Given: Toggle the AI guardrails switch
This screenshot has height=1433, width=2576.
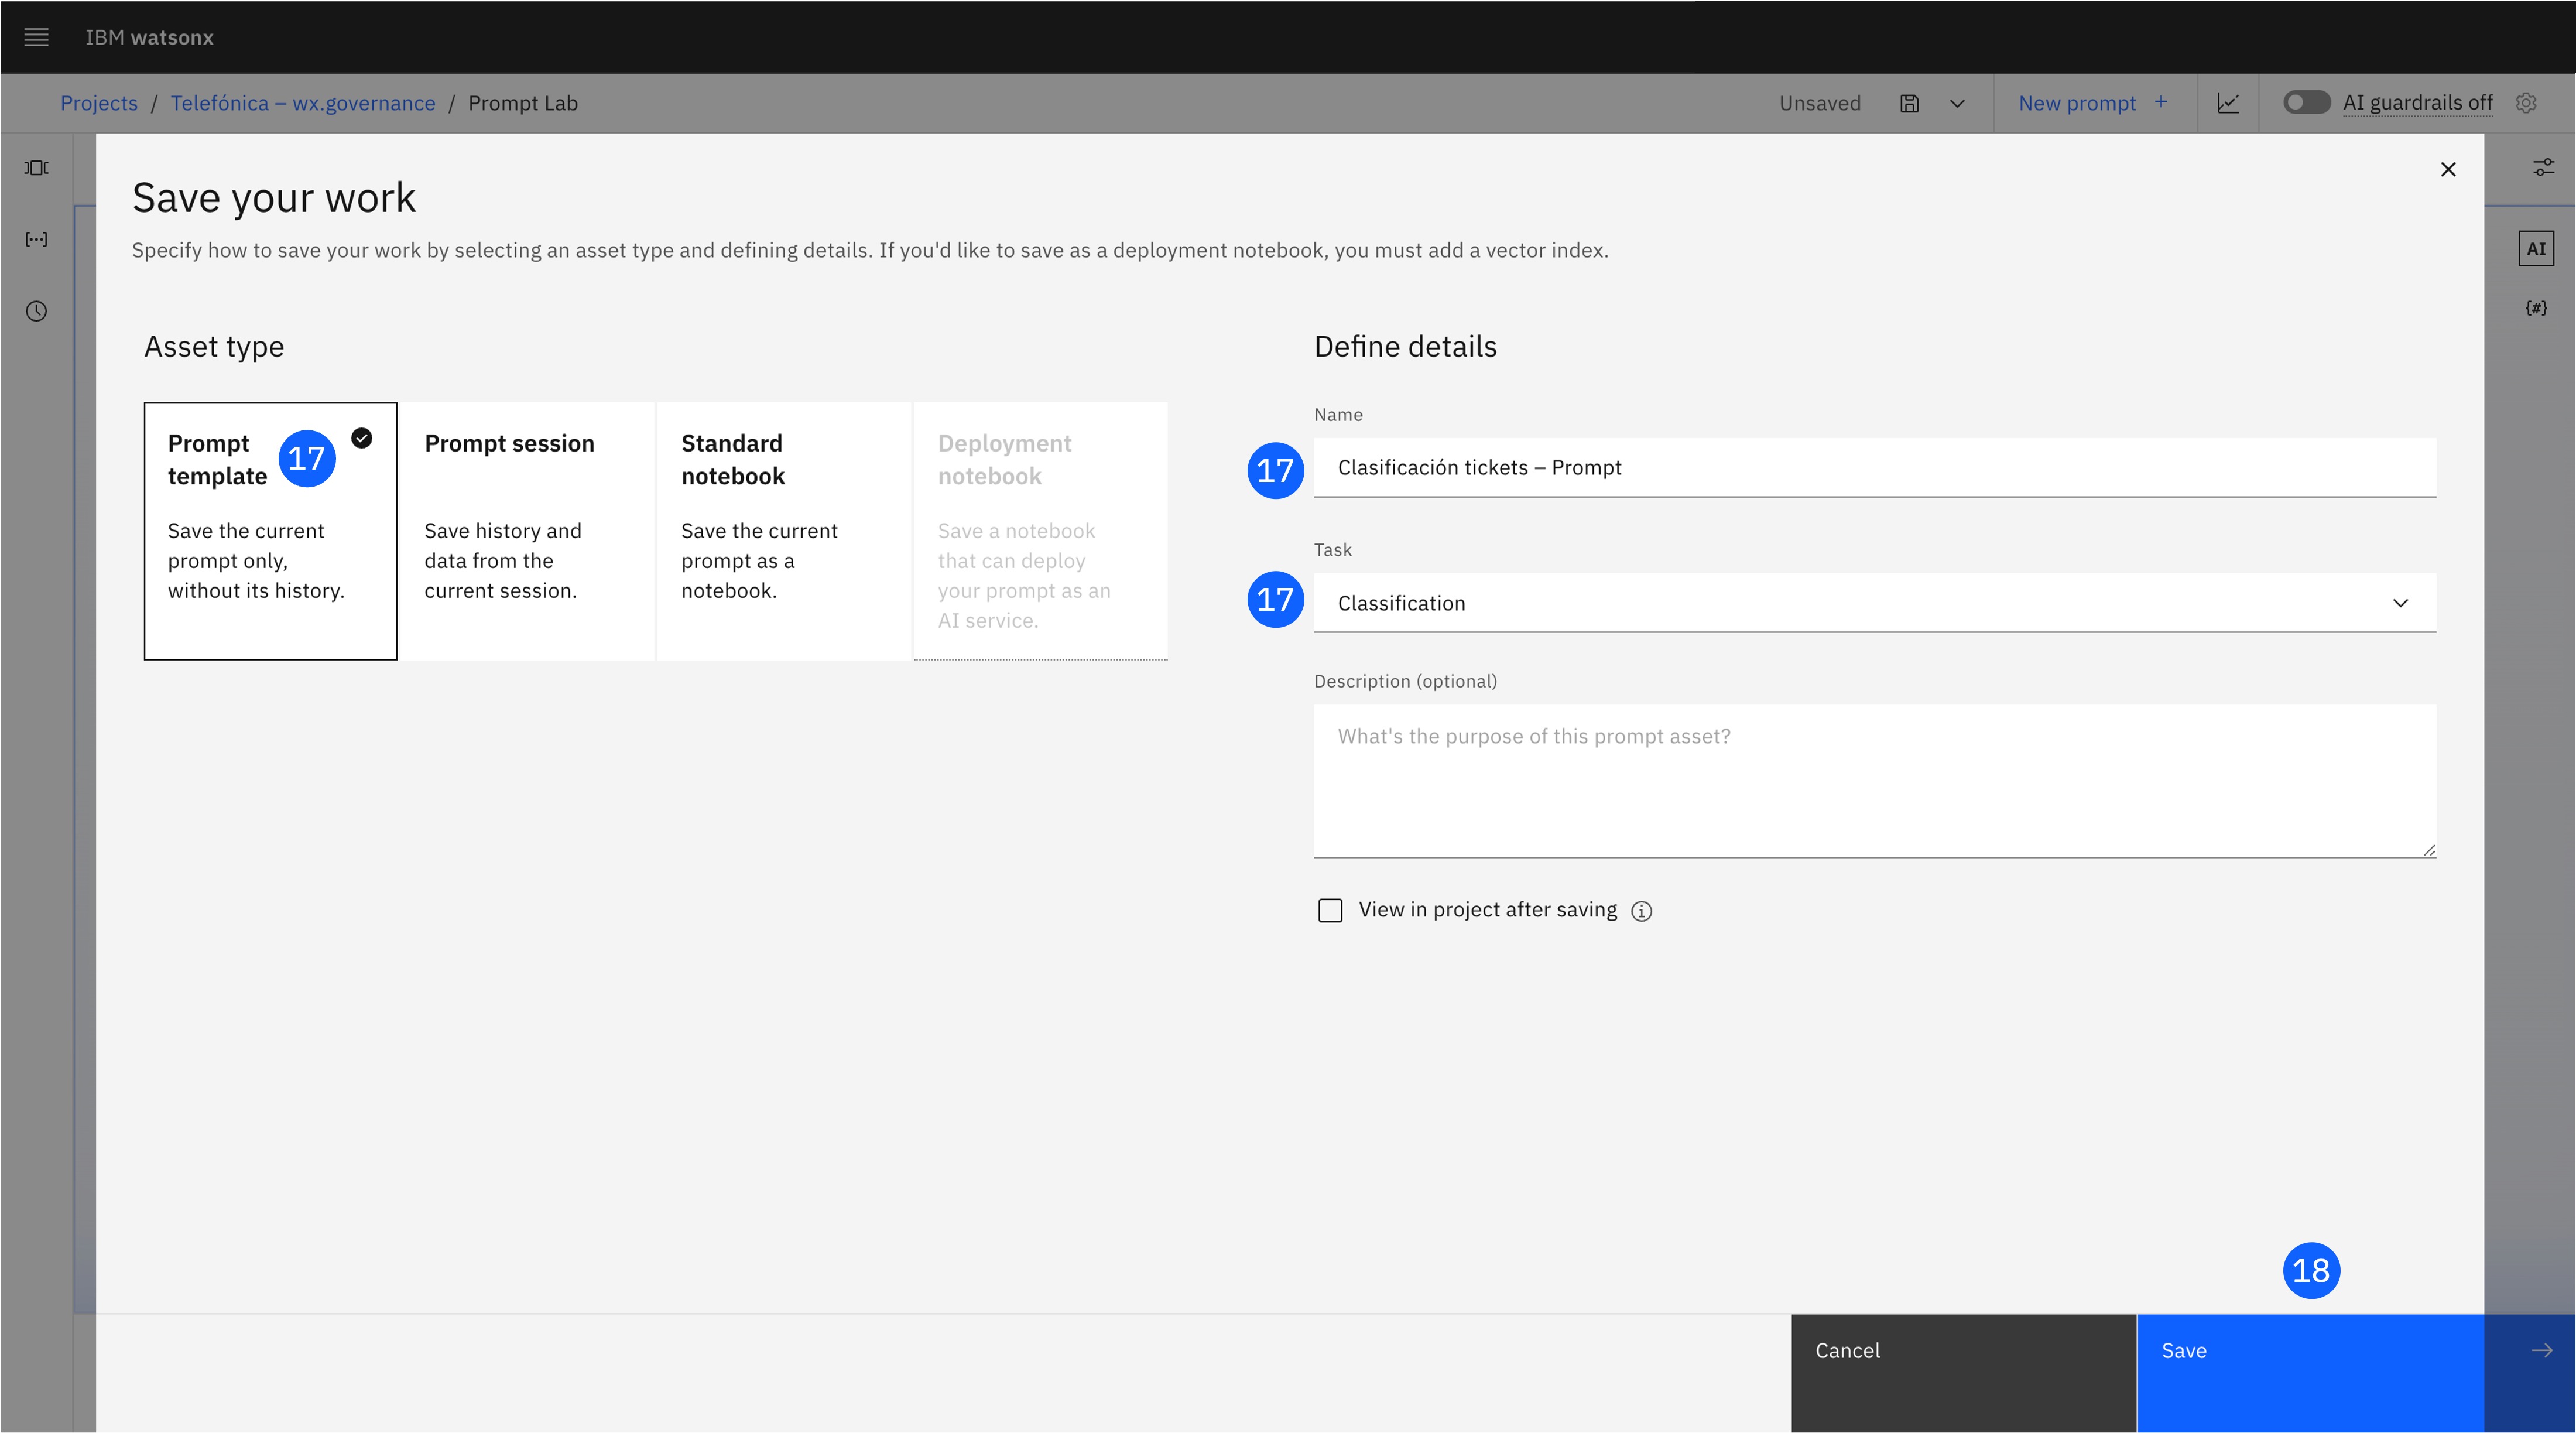Looking at the screenshot, I should coord(2306,103).
